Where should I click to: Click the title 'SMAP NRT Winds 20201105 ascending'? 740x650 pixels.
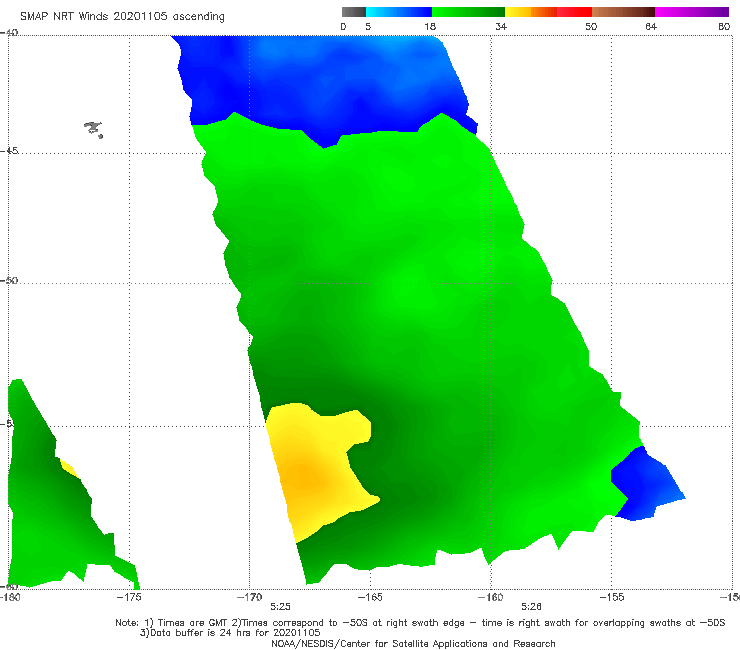pyautogui.click(x=122, y=17)
